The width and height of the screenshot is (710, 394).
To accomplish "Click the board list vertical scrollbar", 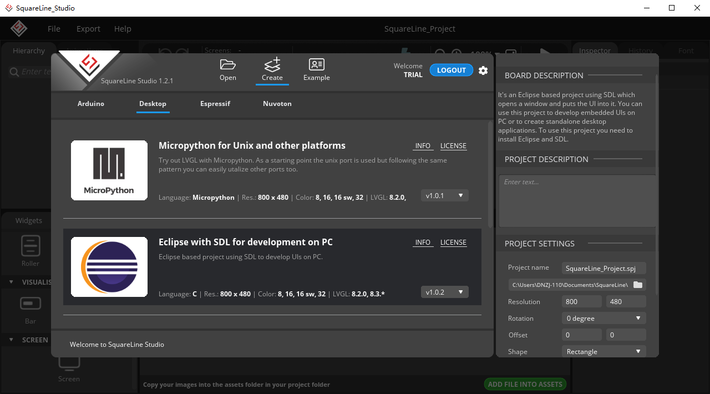I will point(490,174).
